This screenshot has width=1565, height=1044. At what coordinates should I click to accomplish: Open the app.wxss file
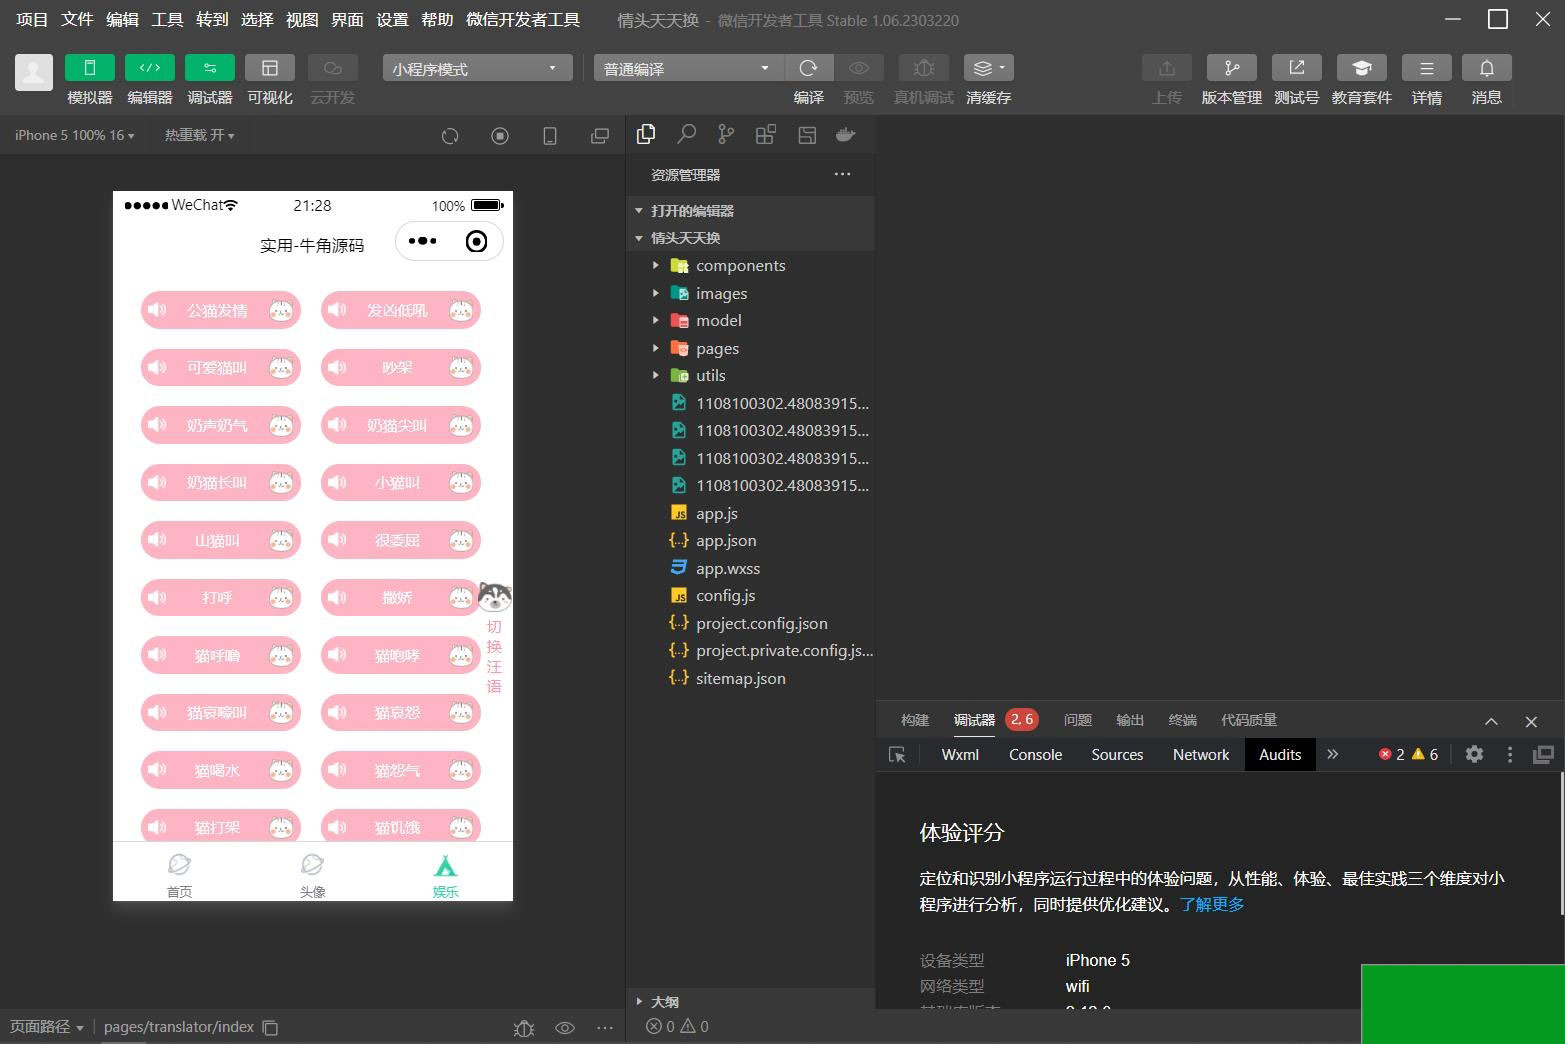coord(750,569)
